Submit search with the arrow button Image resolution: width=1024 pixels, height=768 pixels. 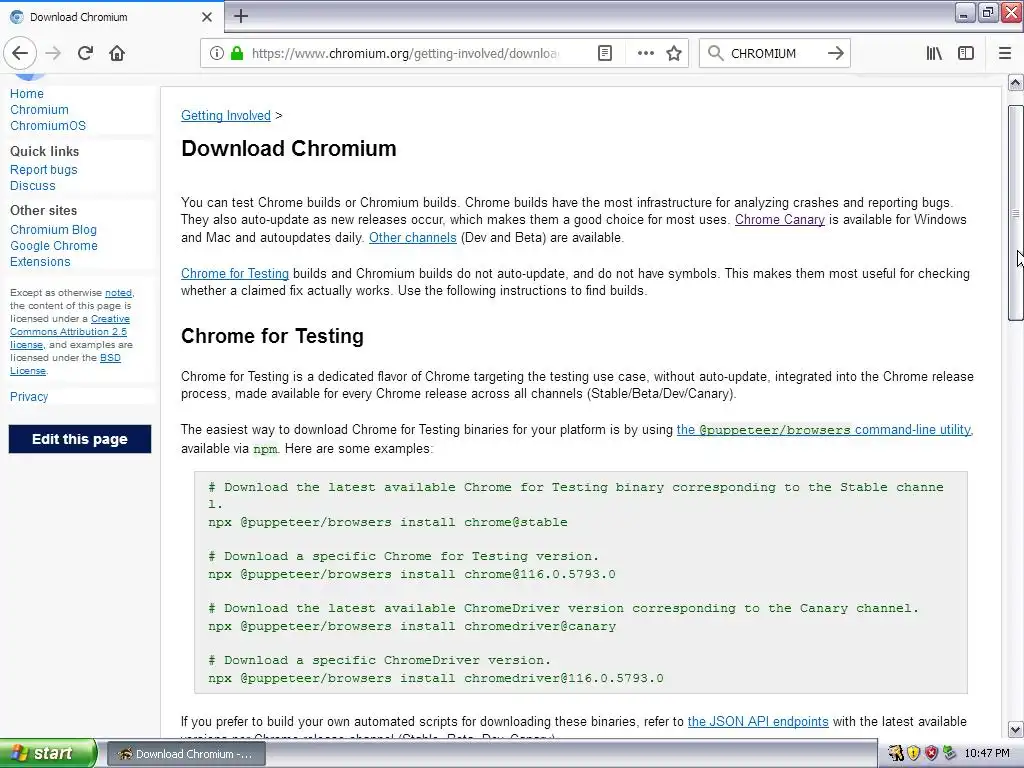[835, 53]
